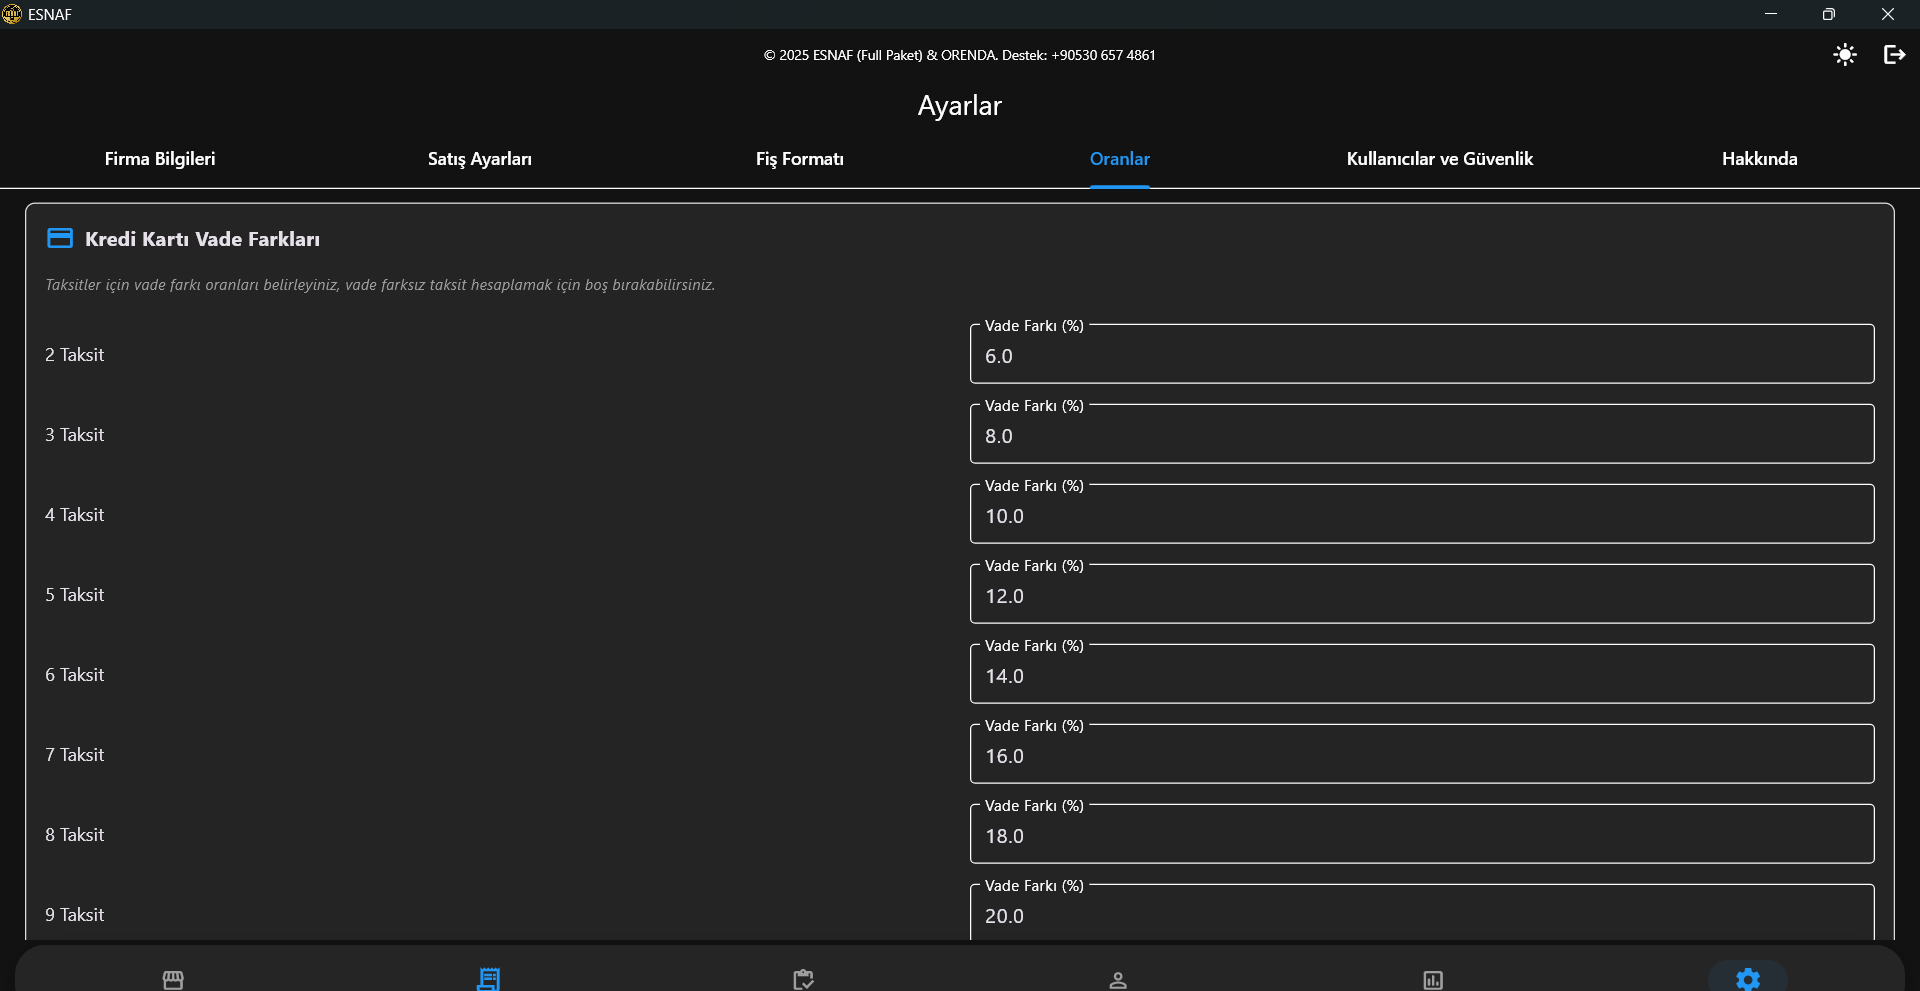This screenshot has width=1920, height=991.
Task: Click the 6 Taksit field showing 14.0
Action: (1421, 676)
